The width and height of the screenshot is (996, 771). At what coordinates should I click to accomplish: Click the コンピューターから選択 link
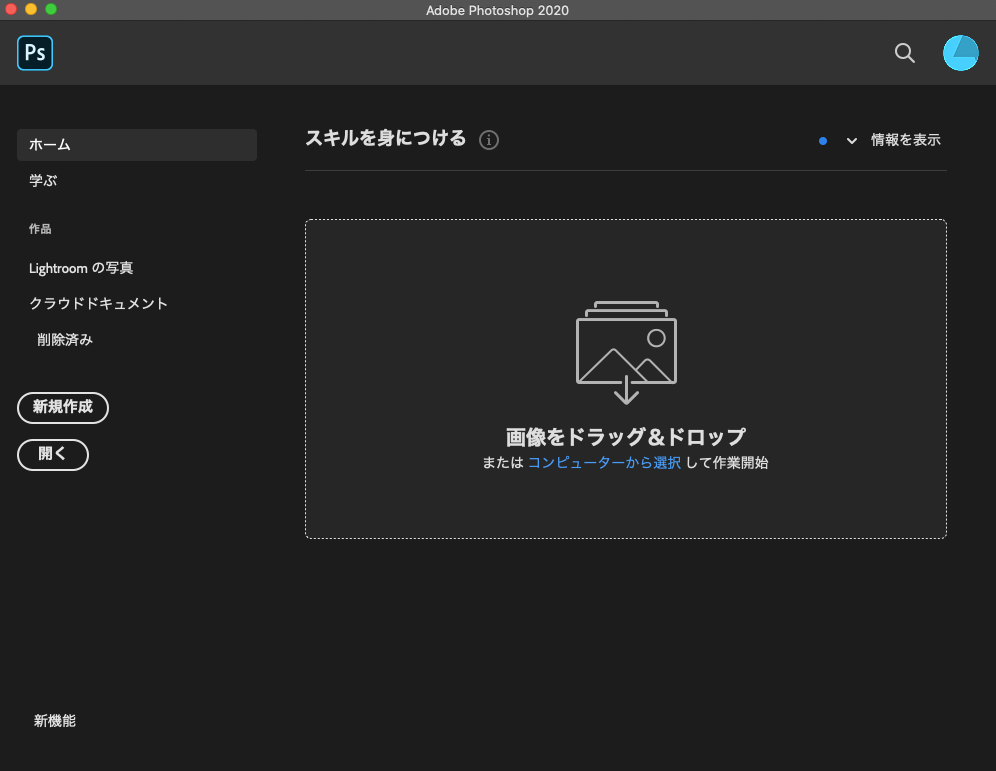tap(604, 463)
